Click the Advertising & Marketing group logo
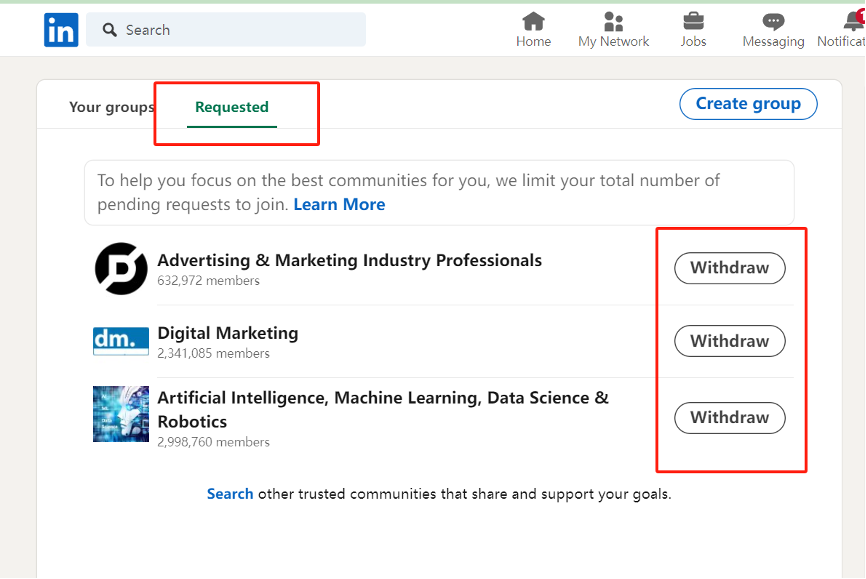This screenshot has height=579, width=866. pos(121,269)
